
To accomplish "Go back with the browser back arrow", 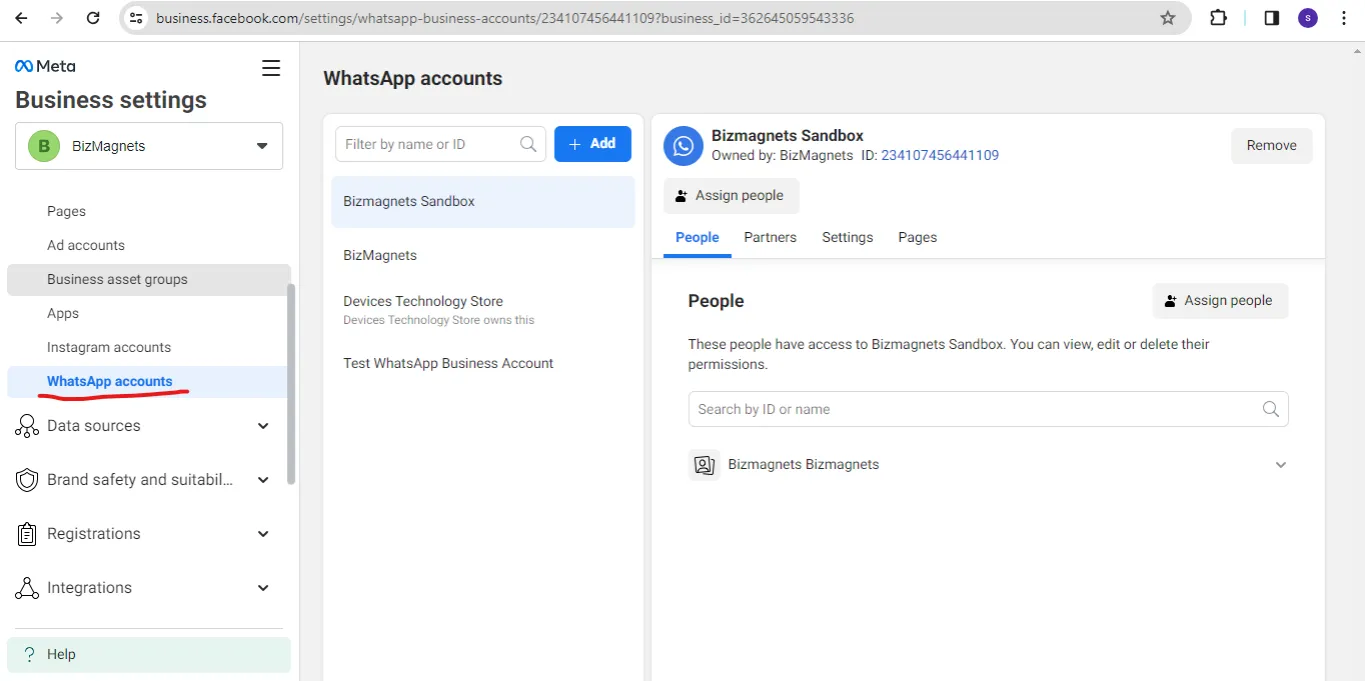I will coord(21,18).
